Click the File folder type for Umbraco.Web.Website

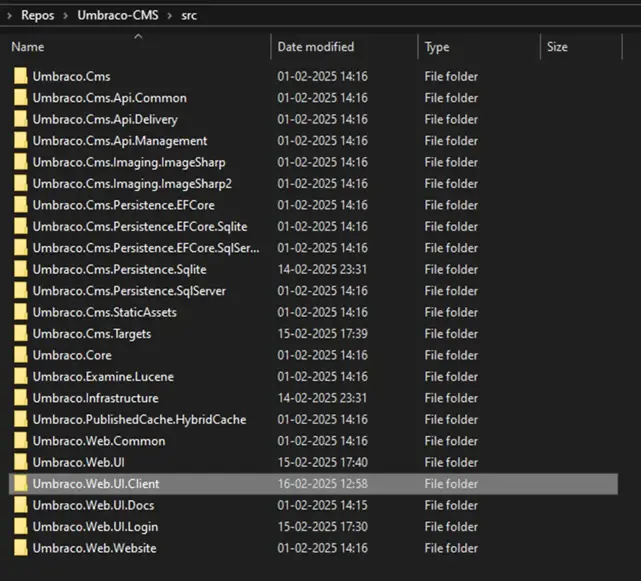point(451,548)
